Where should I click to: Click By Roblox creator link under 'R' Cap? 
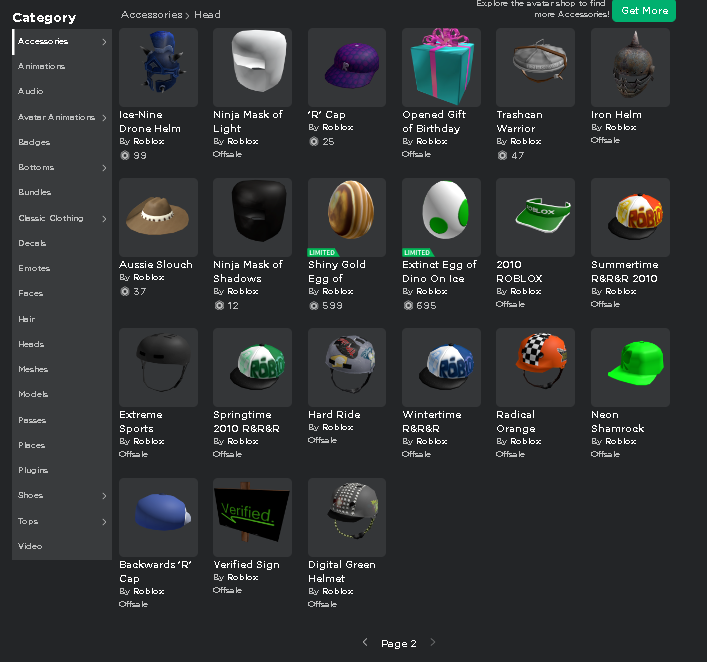coord(331,128)
